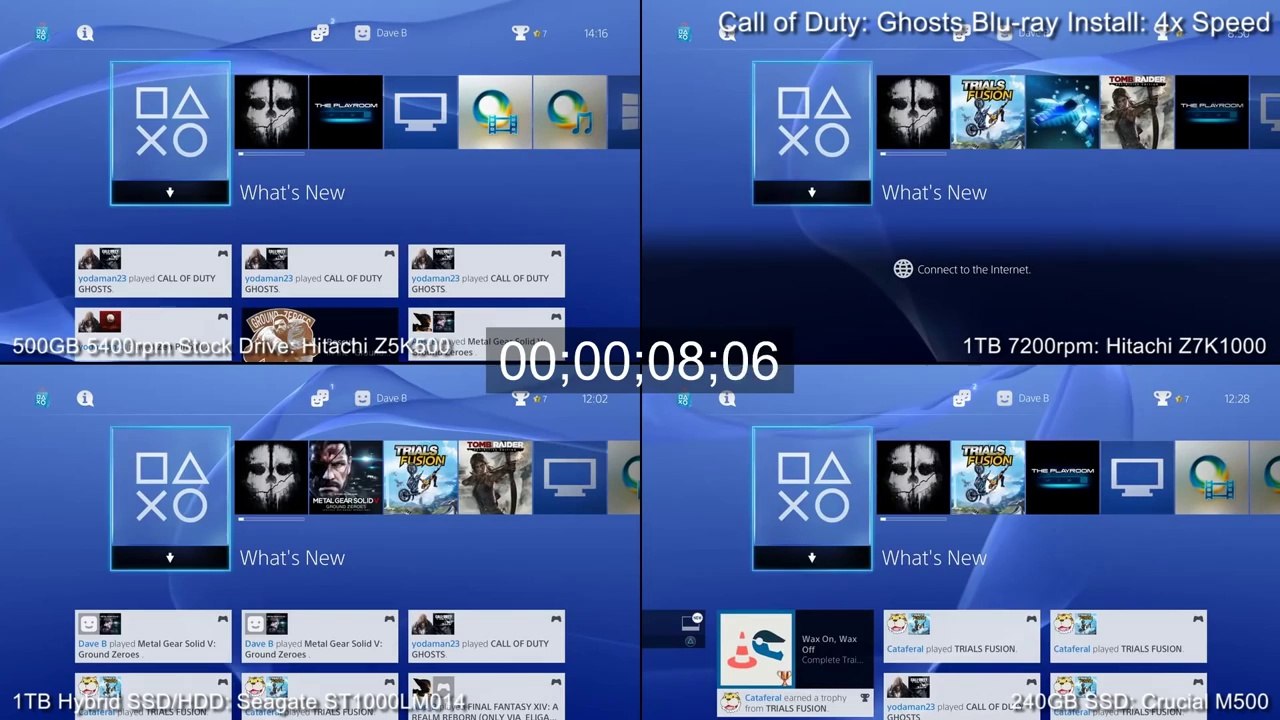1280x720 pixels.
Task: Click Connect to the Internet on Z7K1000 screen
Action: tap(962, 269)
